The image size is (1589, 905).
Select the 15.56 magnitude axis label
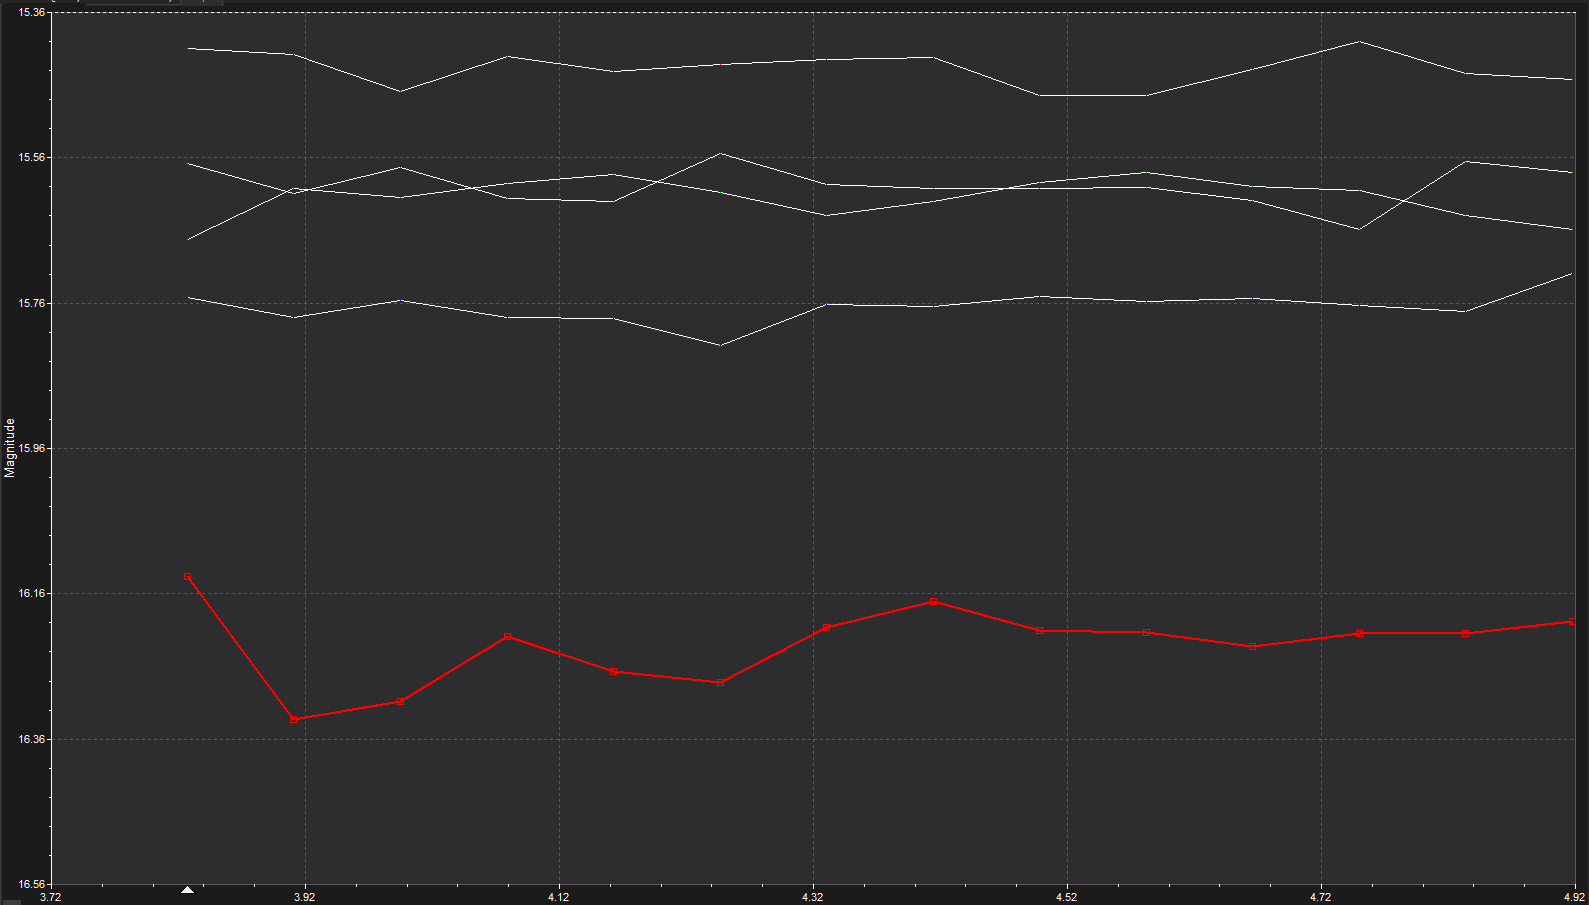[x=31, y=158]
